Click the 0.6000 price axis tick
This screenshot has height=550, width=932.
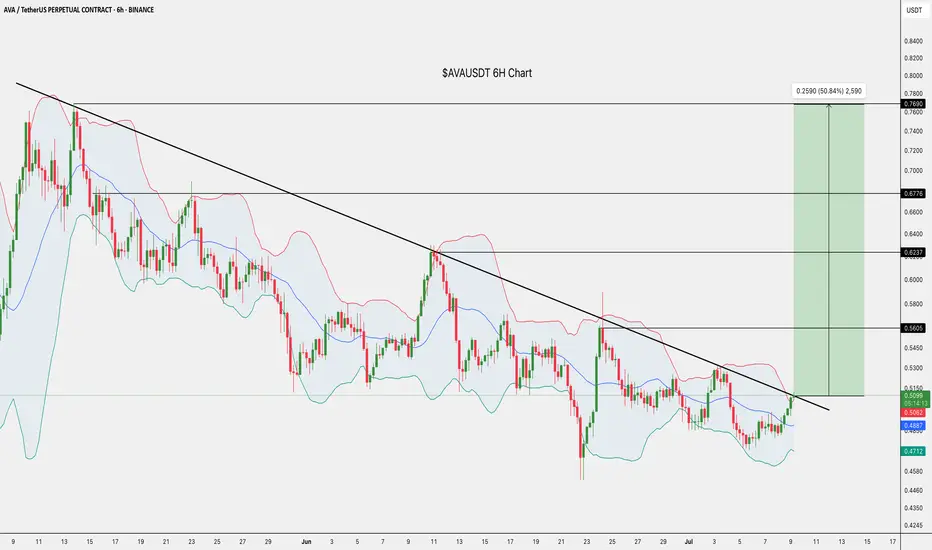coord(914,280)
